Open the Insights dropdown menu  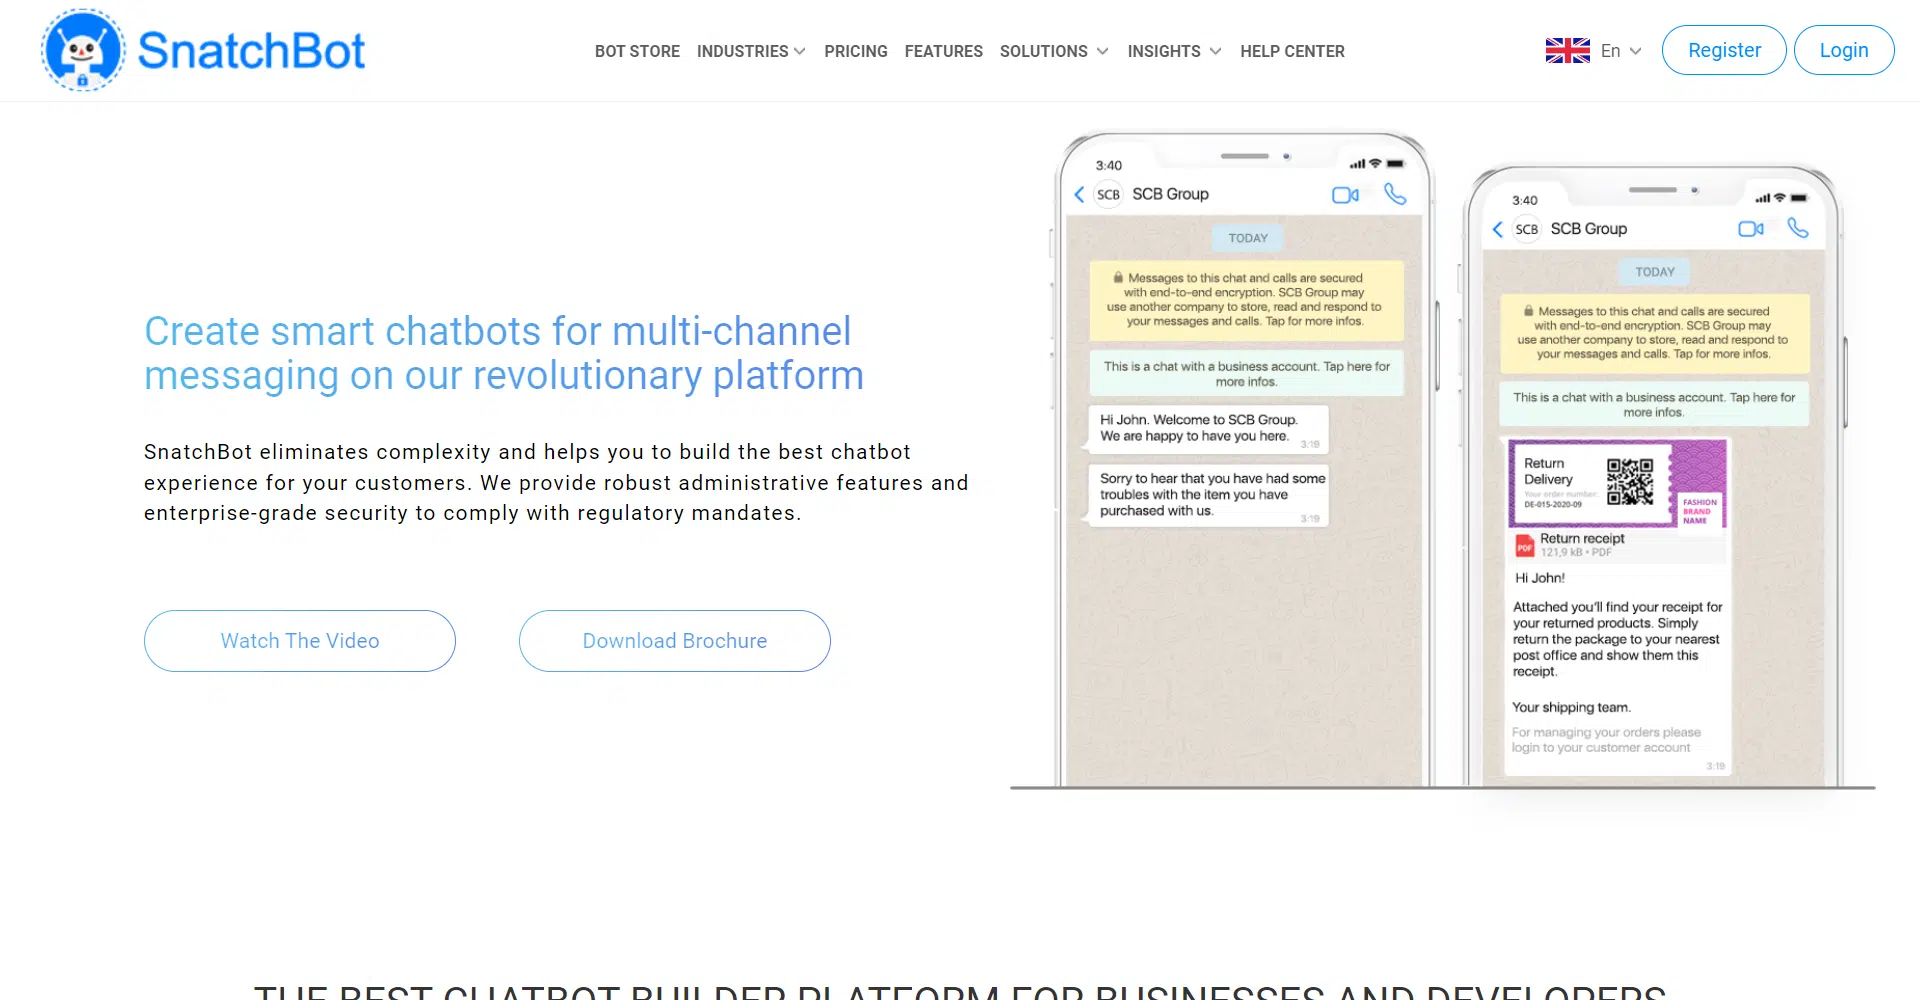pos(1173,51)
